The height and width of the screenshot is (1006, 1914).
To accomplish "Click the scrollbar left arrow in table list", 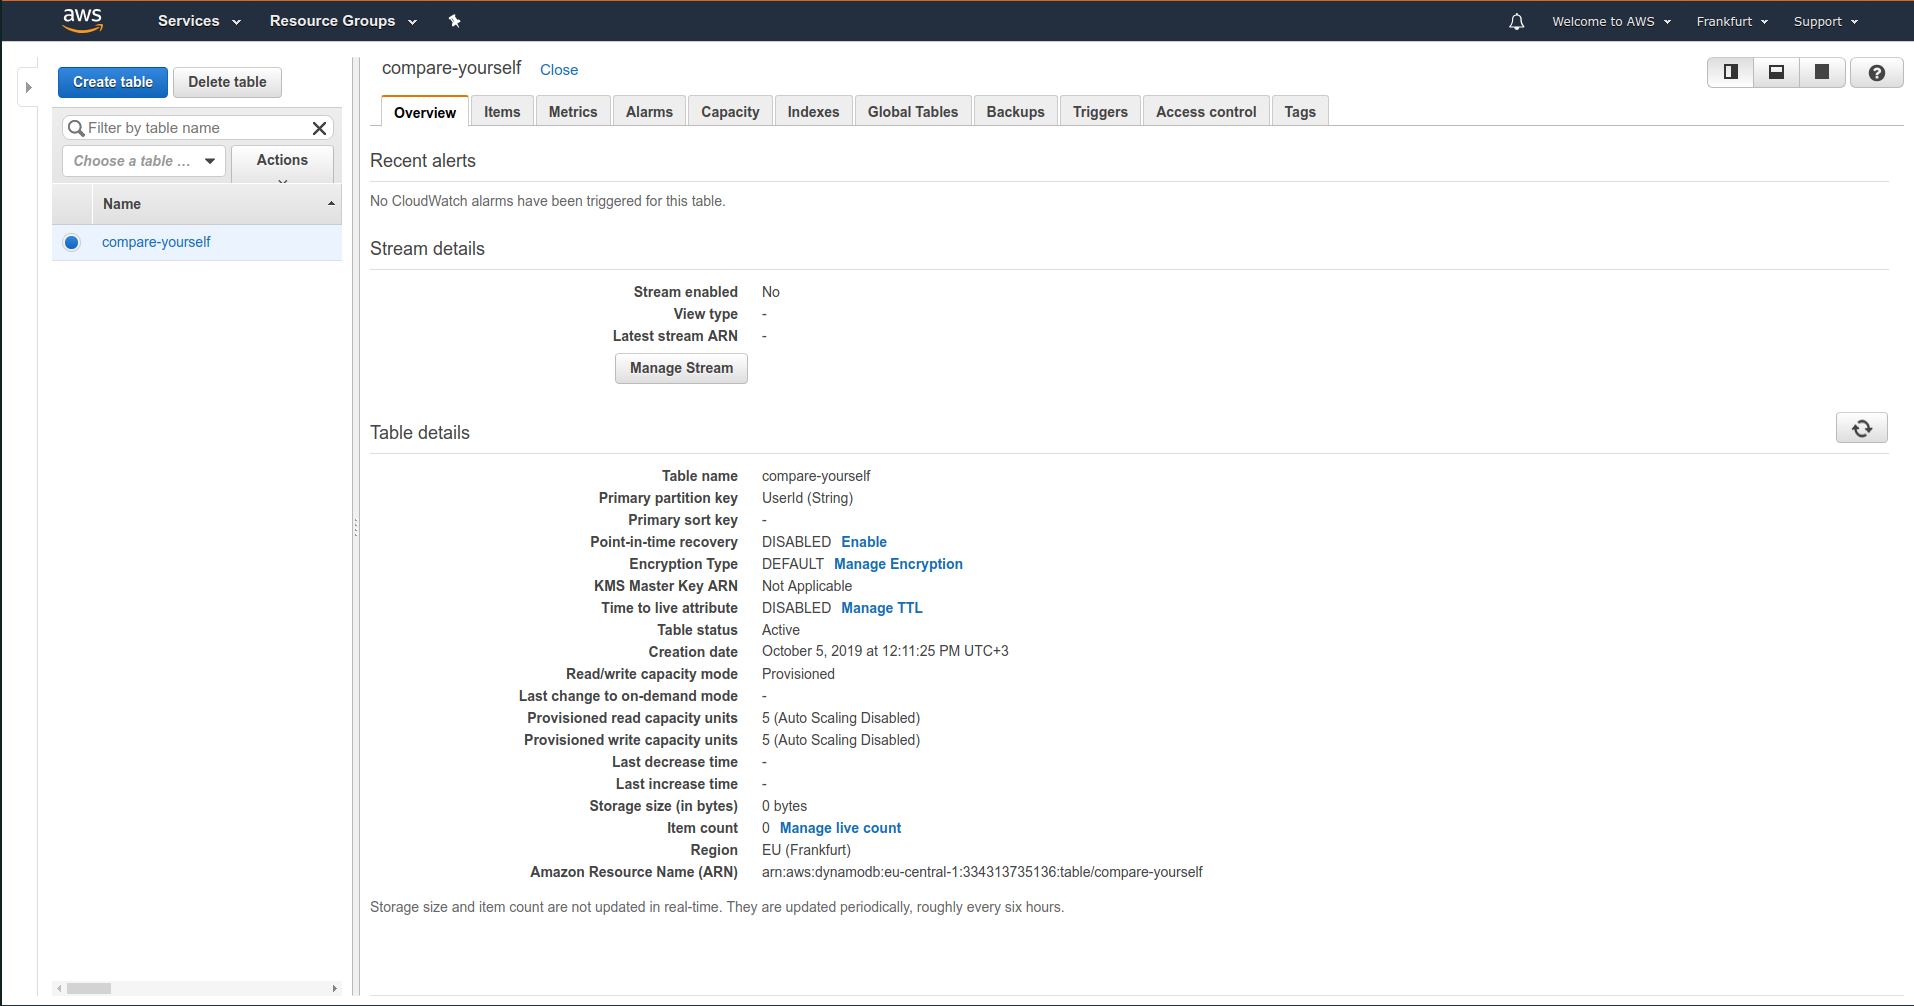I will 59,988.
